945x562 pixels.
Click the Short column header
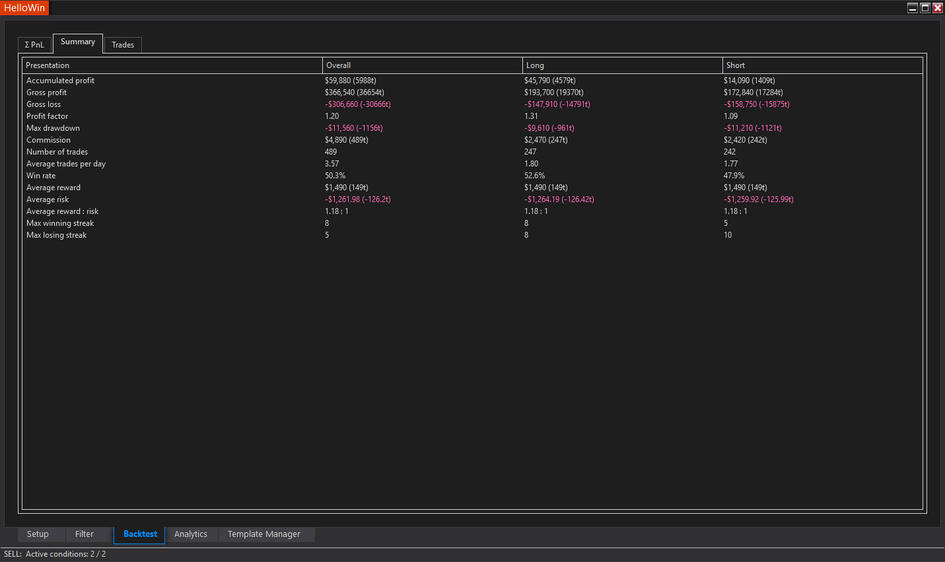[735, 66]
